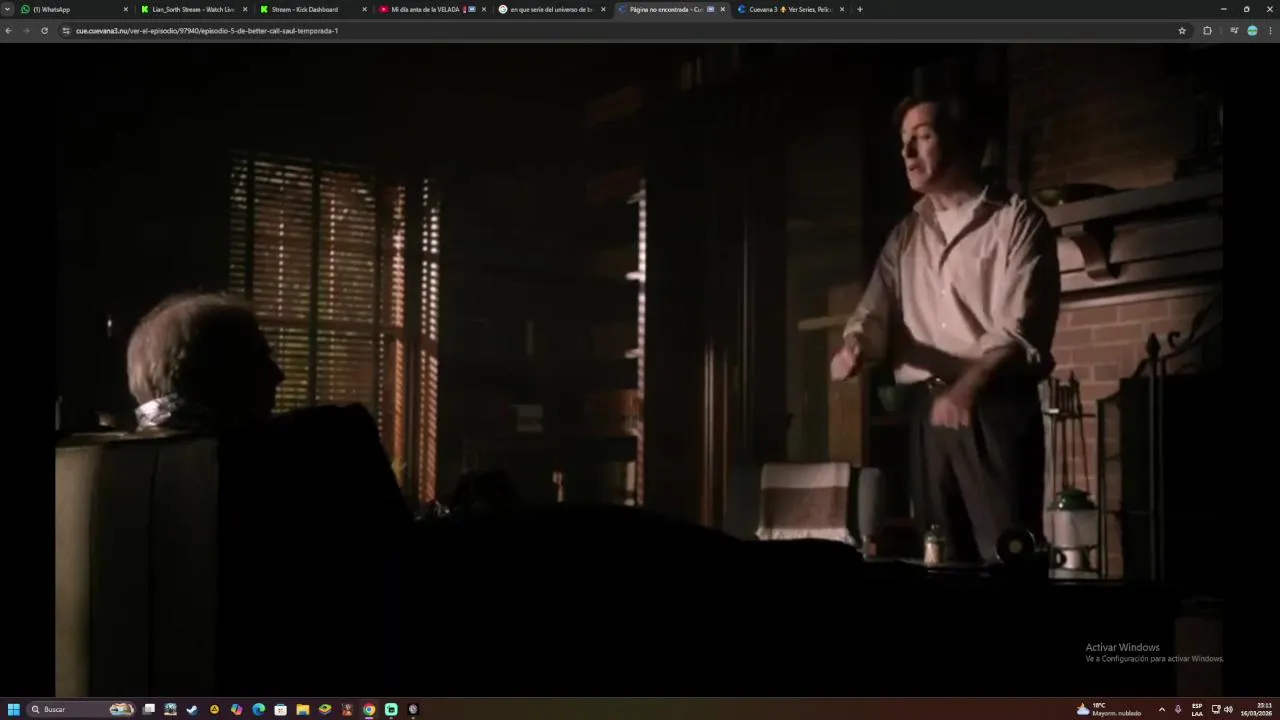
Task: Bookmark this page with the star
Action: 1182,31
